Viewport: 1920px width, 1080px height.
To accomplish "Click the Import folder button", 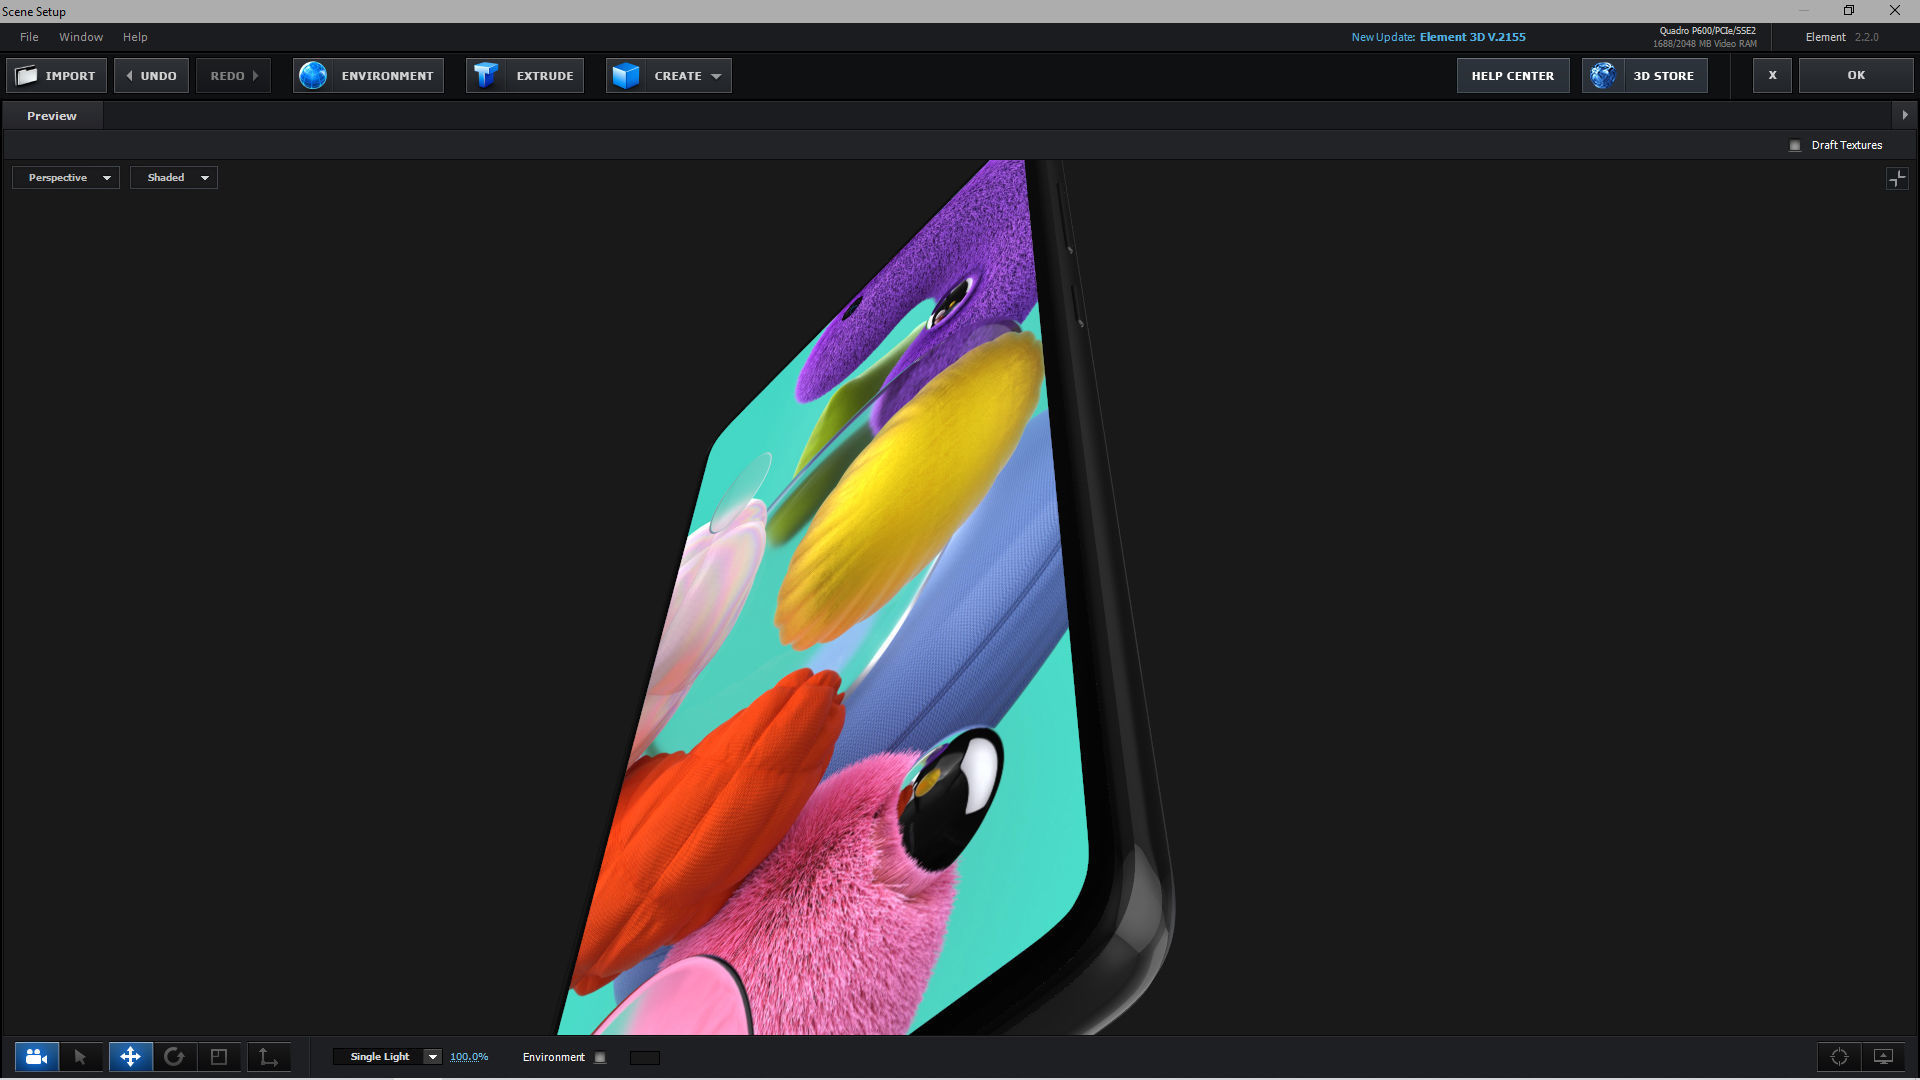I will [x=56, y=76].
